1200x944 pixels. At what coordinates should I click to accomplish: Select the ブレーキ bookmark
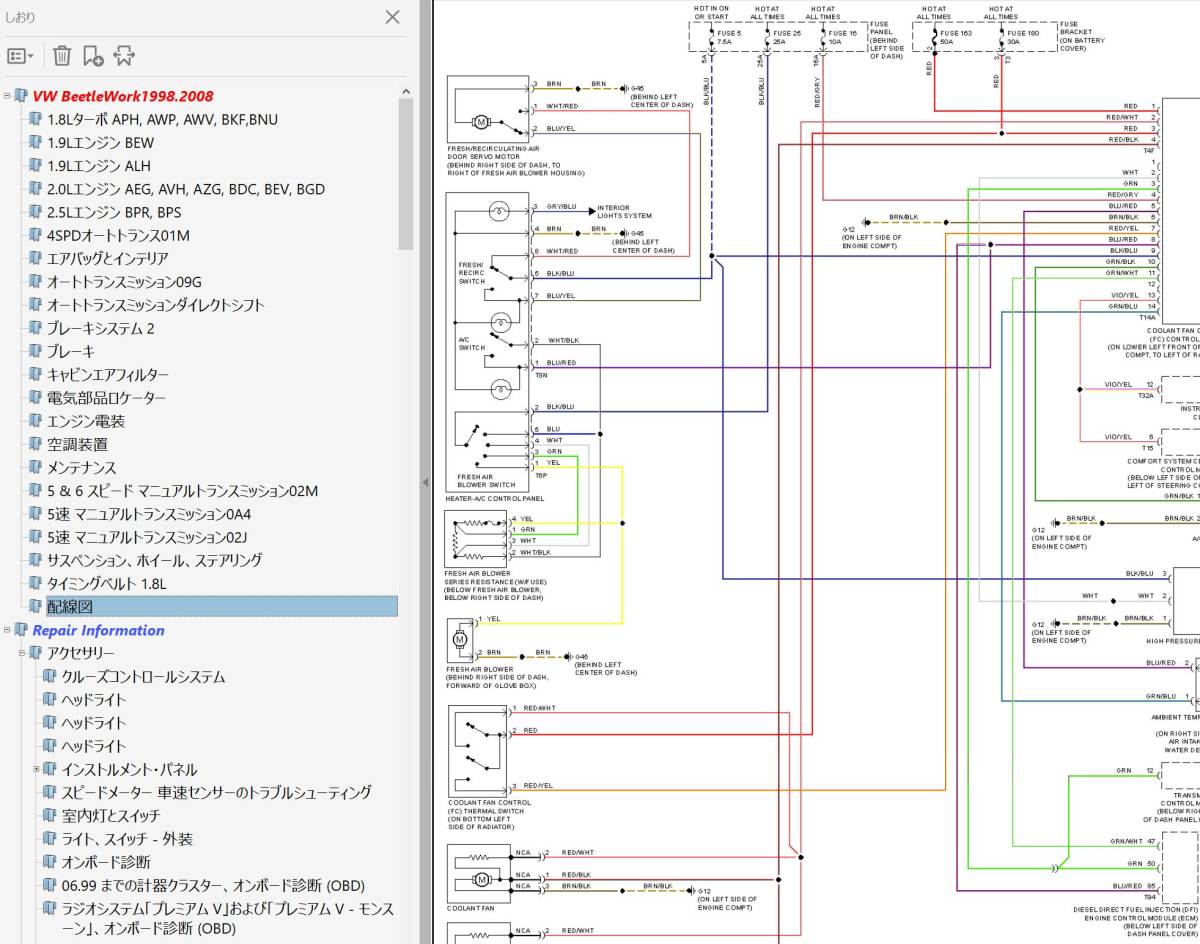(x=71, y=351)
